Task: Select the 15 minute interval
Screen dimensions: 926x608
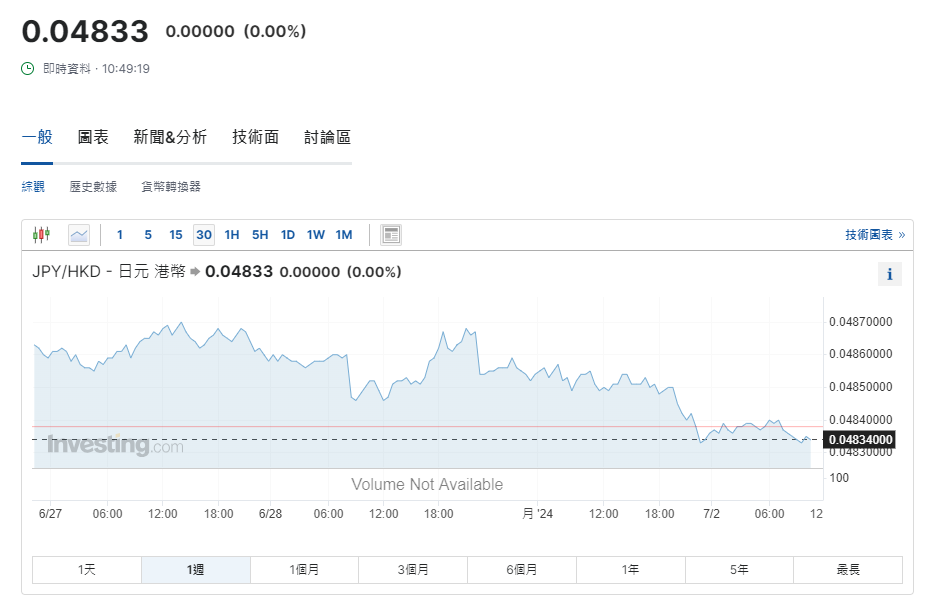Action: pos(176,235)
